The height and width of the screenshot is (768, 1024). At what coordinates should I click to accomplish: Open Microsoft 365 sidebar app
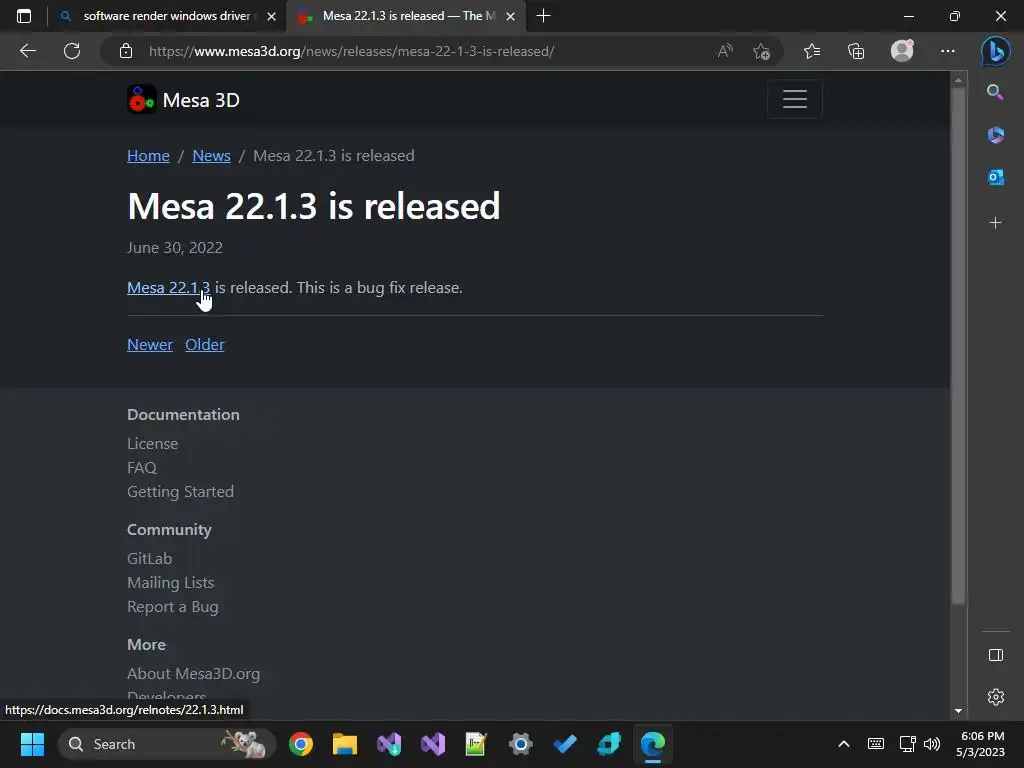click(x=995, y=135)
